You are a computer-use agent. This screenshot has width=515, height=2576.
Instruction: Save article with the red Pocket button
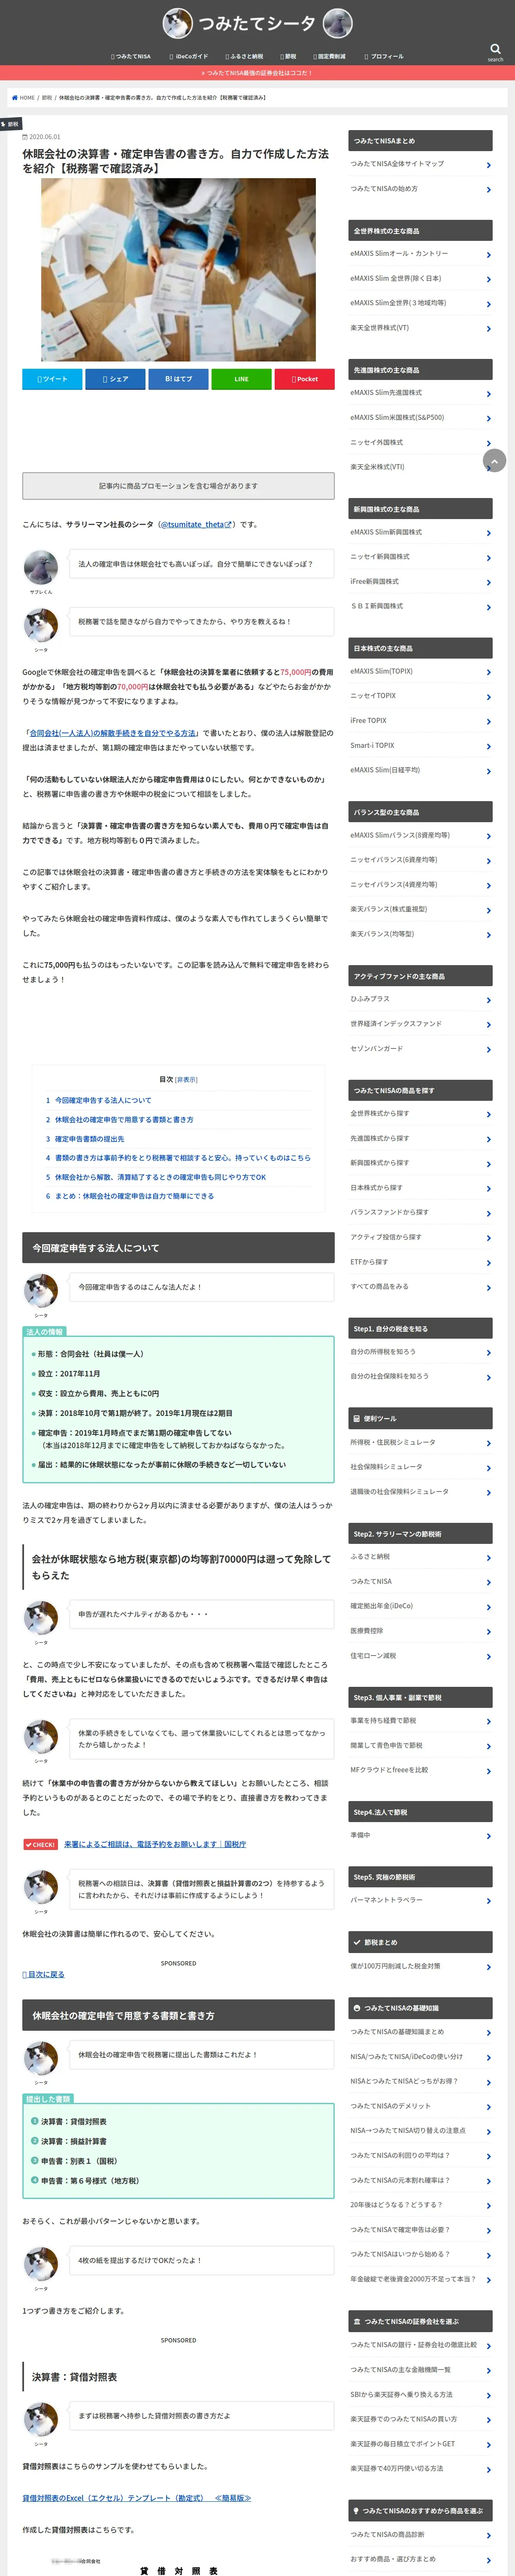coord(304,379)
